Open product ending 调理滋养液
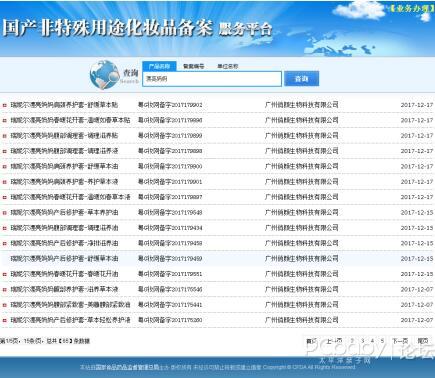The width and height of the screenshot is (435, 378). point(64,151)
